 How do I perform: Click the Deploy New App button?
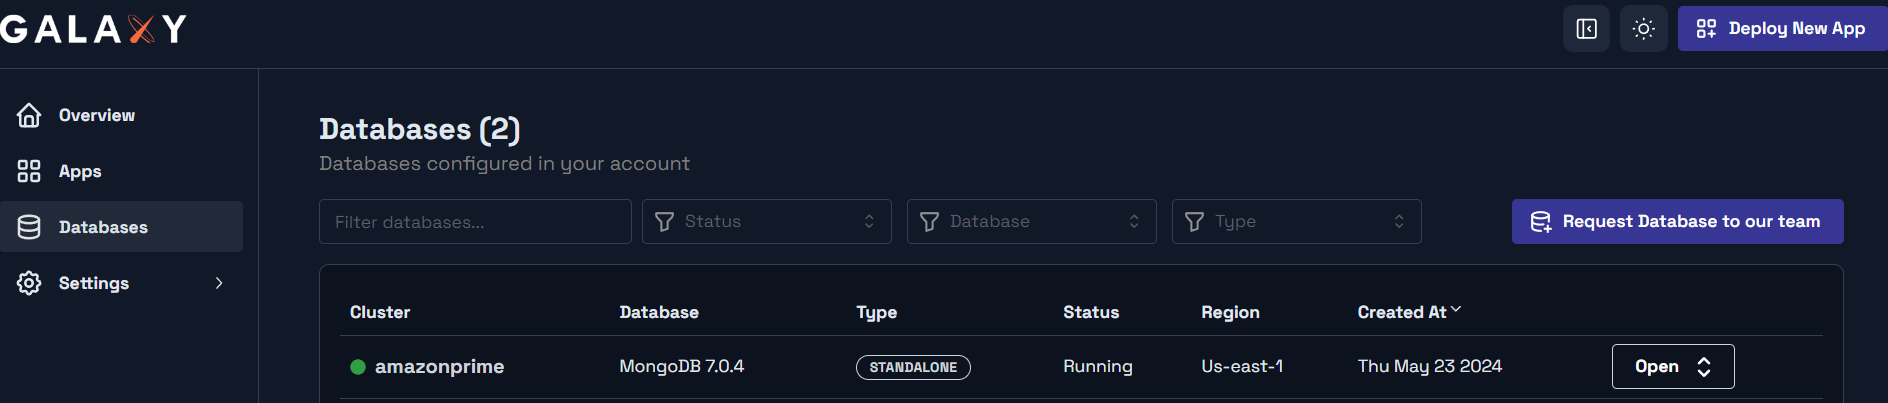tap(1782, 29)
